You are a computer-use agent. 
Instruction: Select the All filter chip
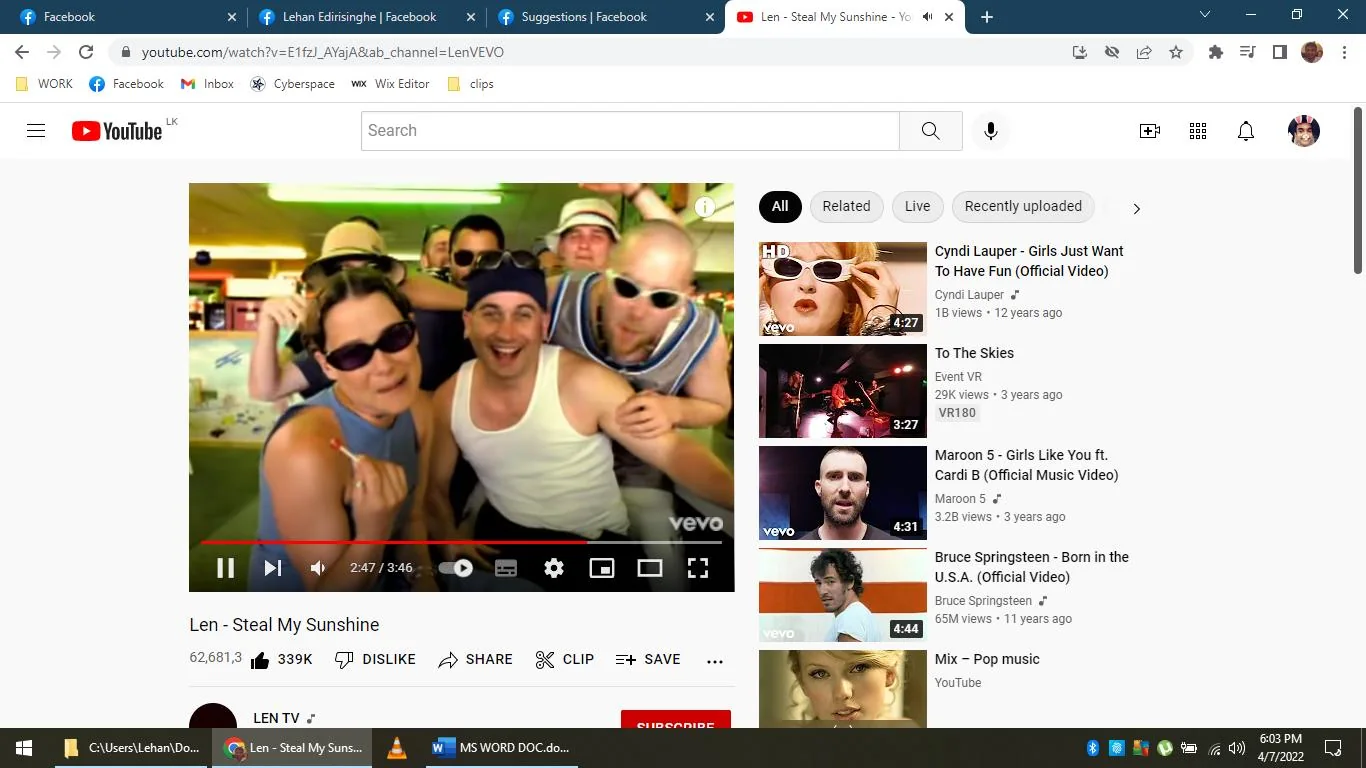[780, 207]
